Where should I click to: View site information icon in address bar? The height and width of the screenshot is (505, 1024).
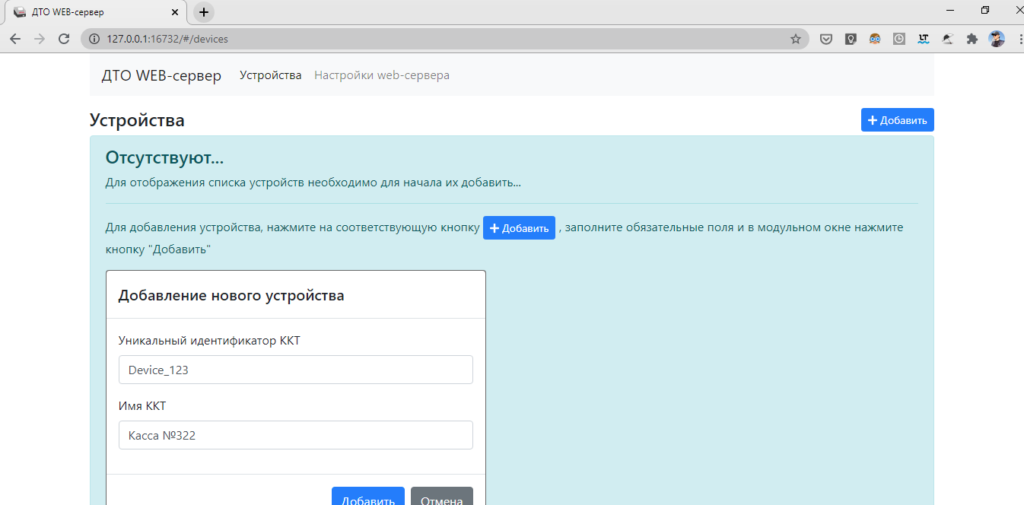click(x=95, y=39)
